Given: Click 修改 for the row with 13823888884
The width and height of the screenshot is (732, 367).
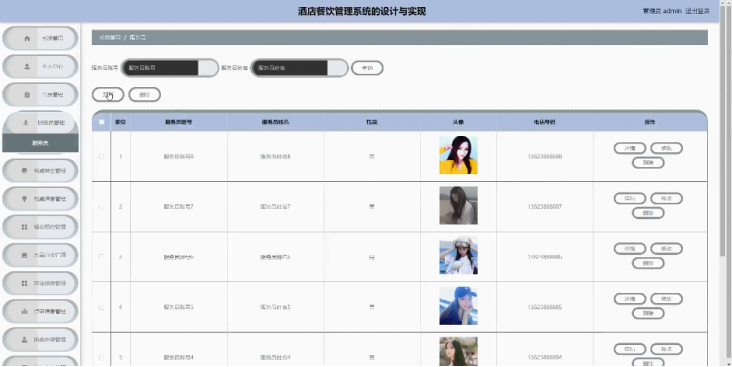Looking at the screenshot, I should [667, 349].
